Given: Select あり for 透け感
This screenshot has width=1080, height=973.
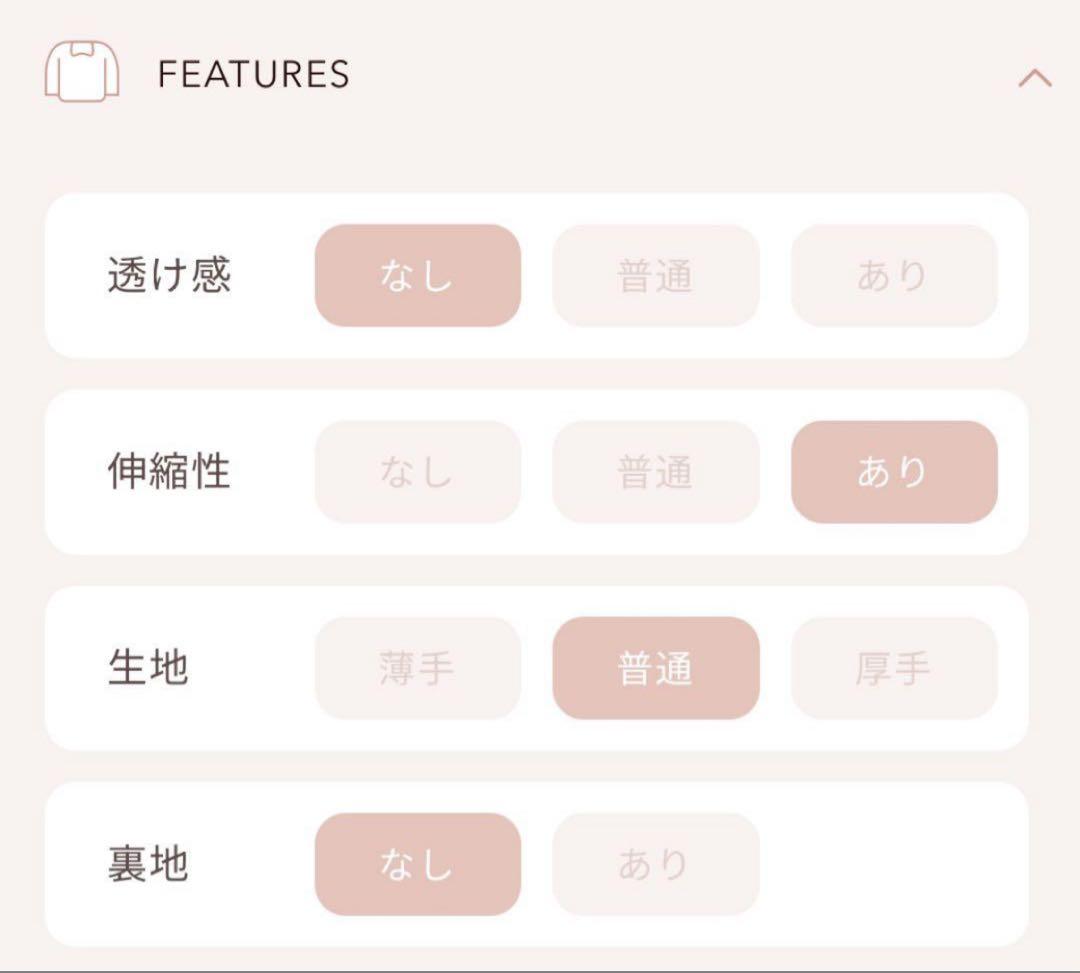Looking at the screenshot, I should (x=893, y=275).
